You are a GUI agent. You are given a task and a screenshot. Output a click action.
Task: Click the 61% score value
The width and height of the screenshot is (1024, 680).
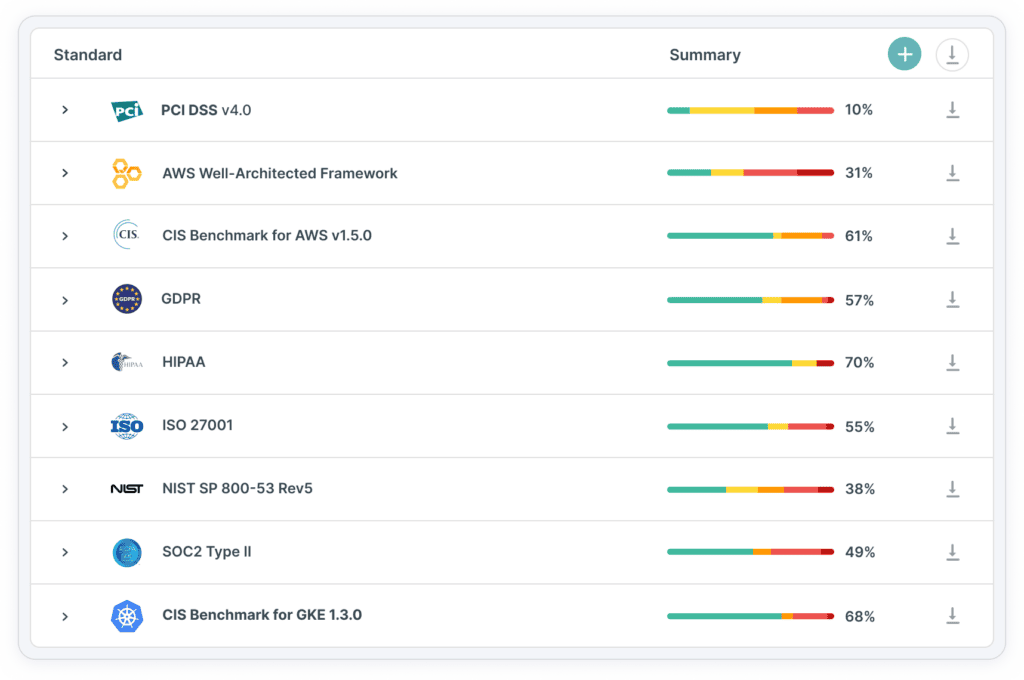click(x=859, y=236)
